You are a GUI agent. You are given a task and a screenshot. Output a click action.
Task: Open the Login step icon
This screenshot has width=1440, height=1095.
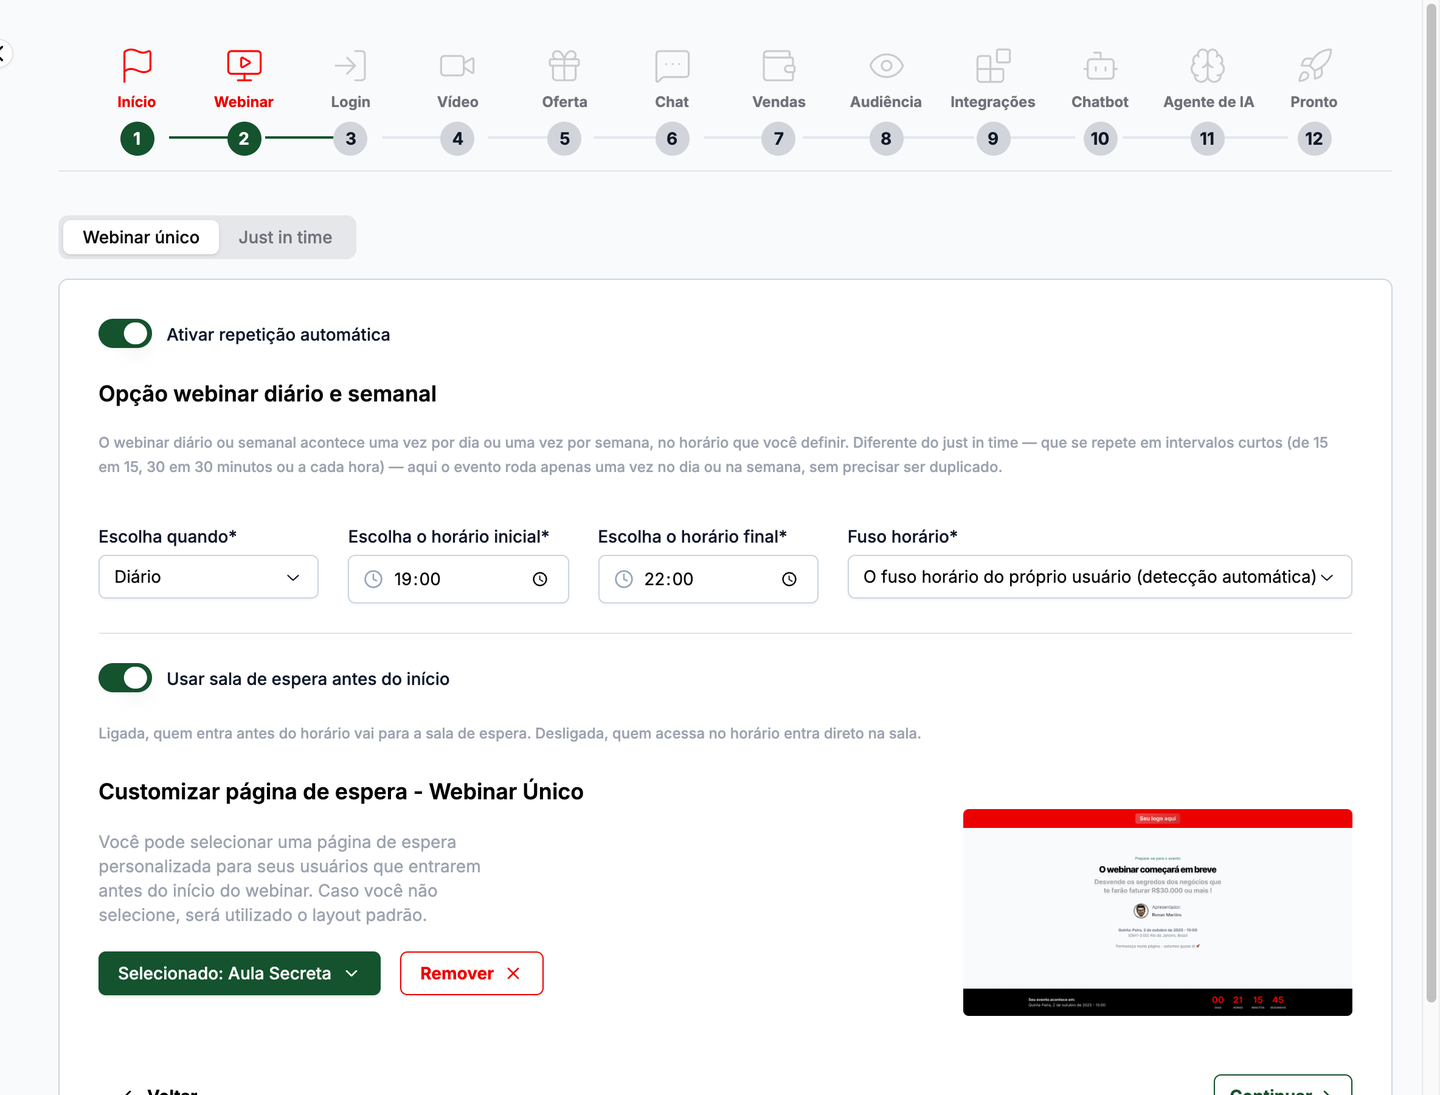(350, 66)
